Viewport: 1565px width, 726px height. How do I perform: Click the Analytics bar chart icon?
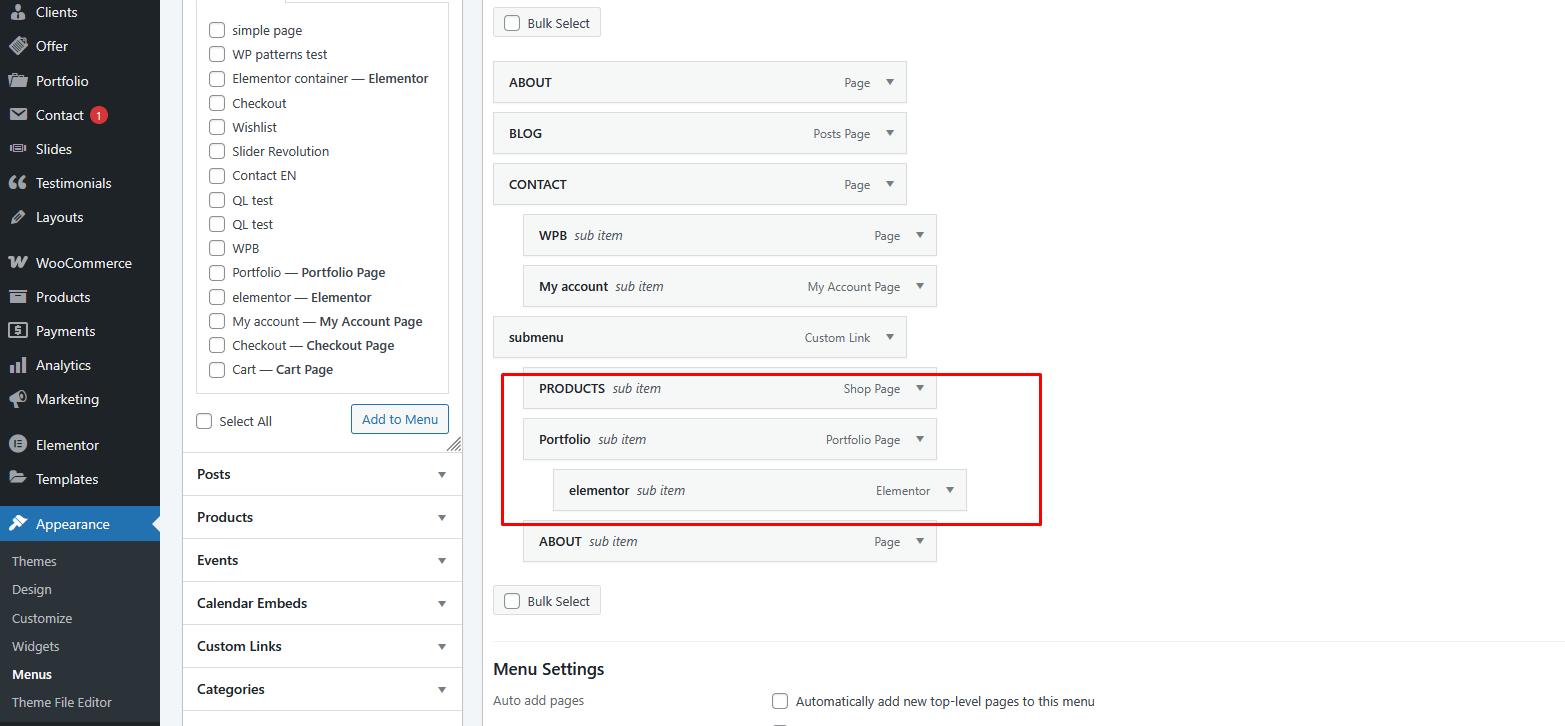(x=18, y=365)
